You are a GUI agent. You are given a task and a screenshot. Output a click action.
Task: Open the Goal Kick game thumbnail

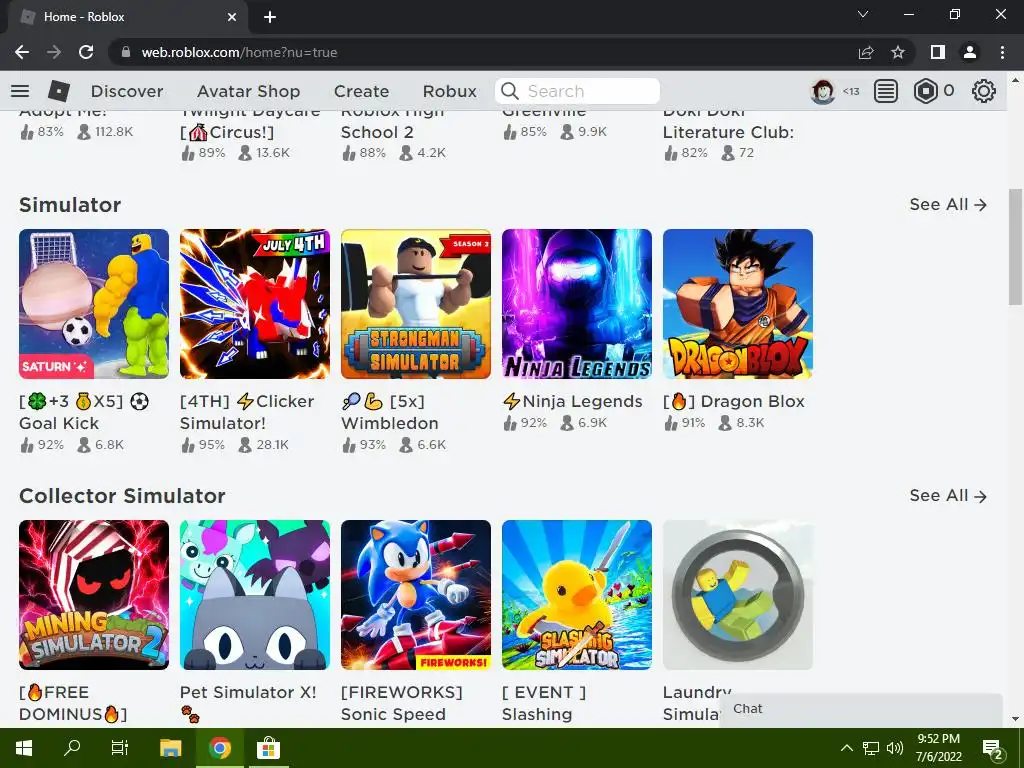click(93, 304)
